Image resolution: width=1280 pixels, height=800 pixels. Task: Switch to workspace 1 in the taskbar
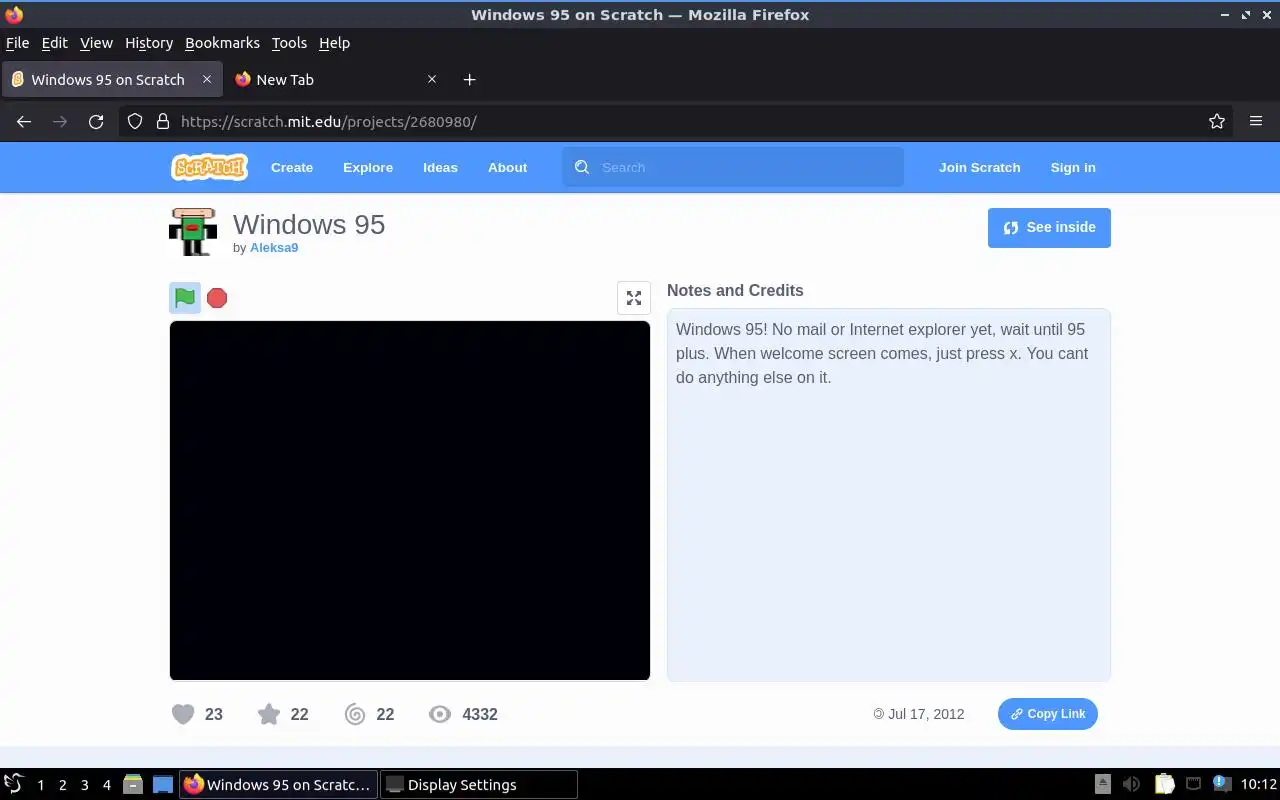(40, 785)
